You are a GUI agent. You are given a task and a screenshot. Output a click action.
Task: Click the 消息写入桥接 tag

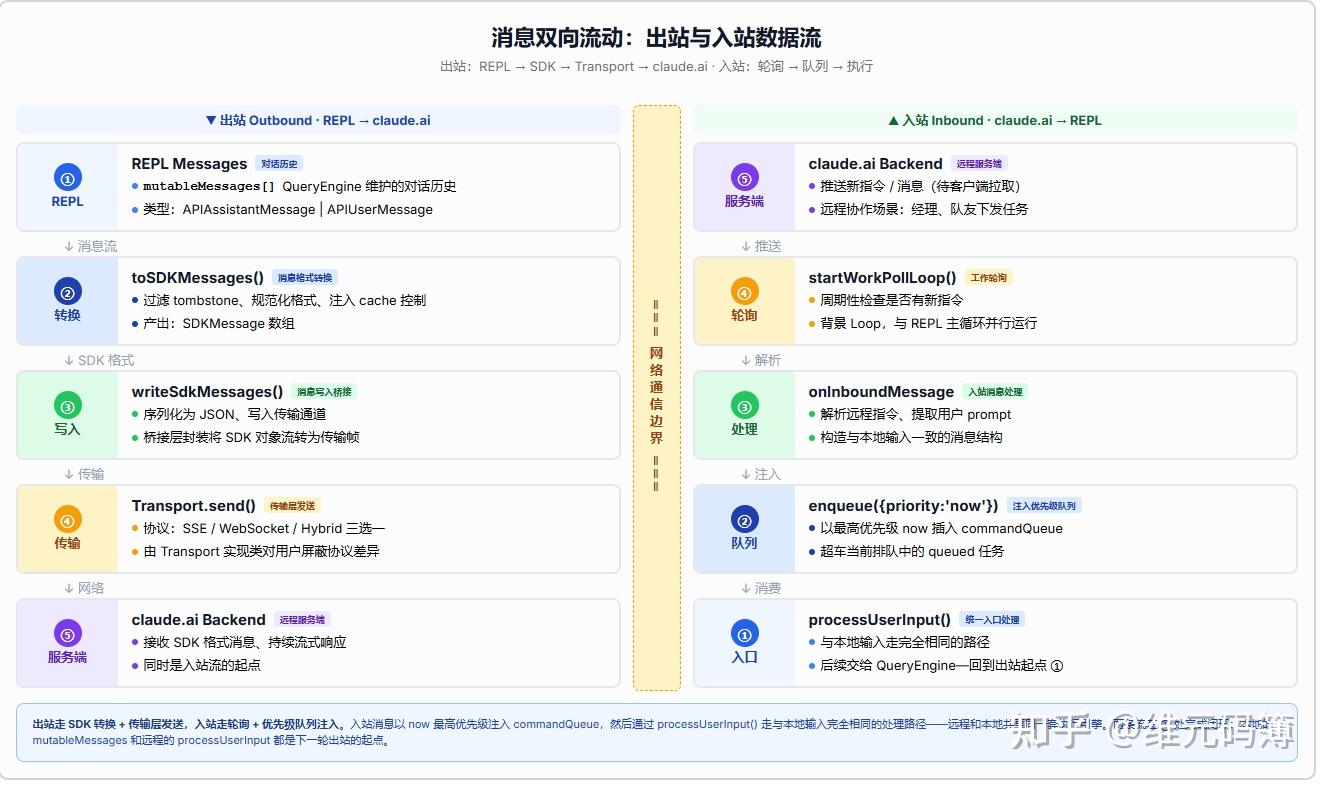coord(325,392)
